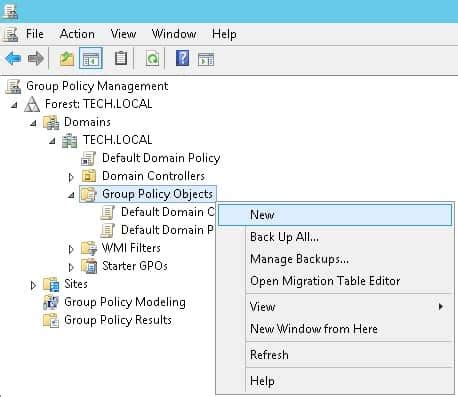Open the Help menu in menu bar
This screenshot has width=458, height=397.
(x=224, y=34)
